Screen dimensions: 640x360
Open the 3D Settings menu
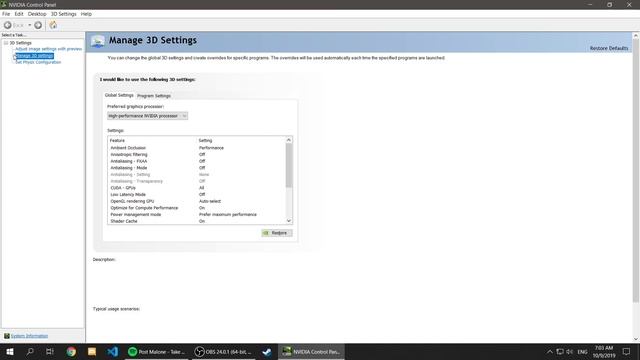tap(63, 14)
